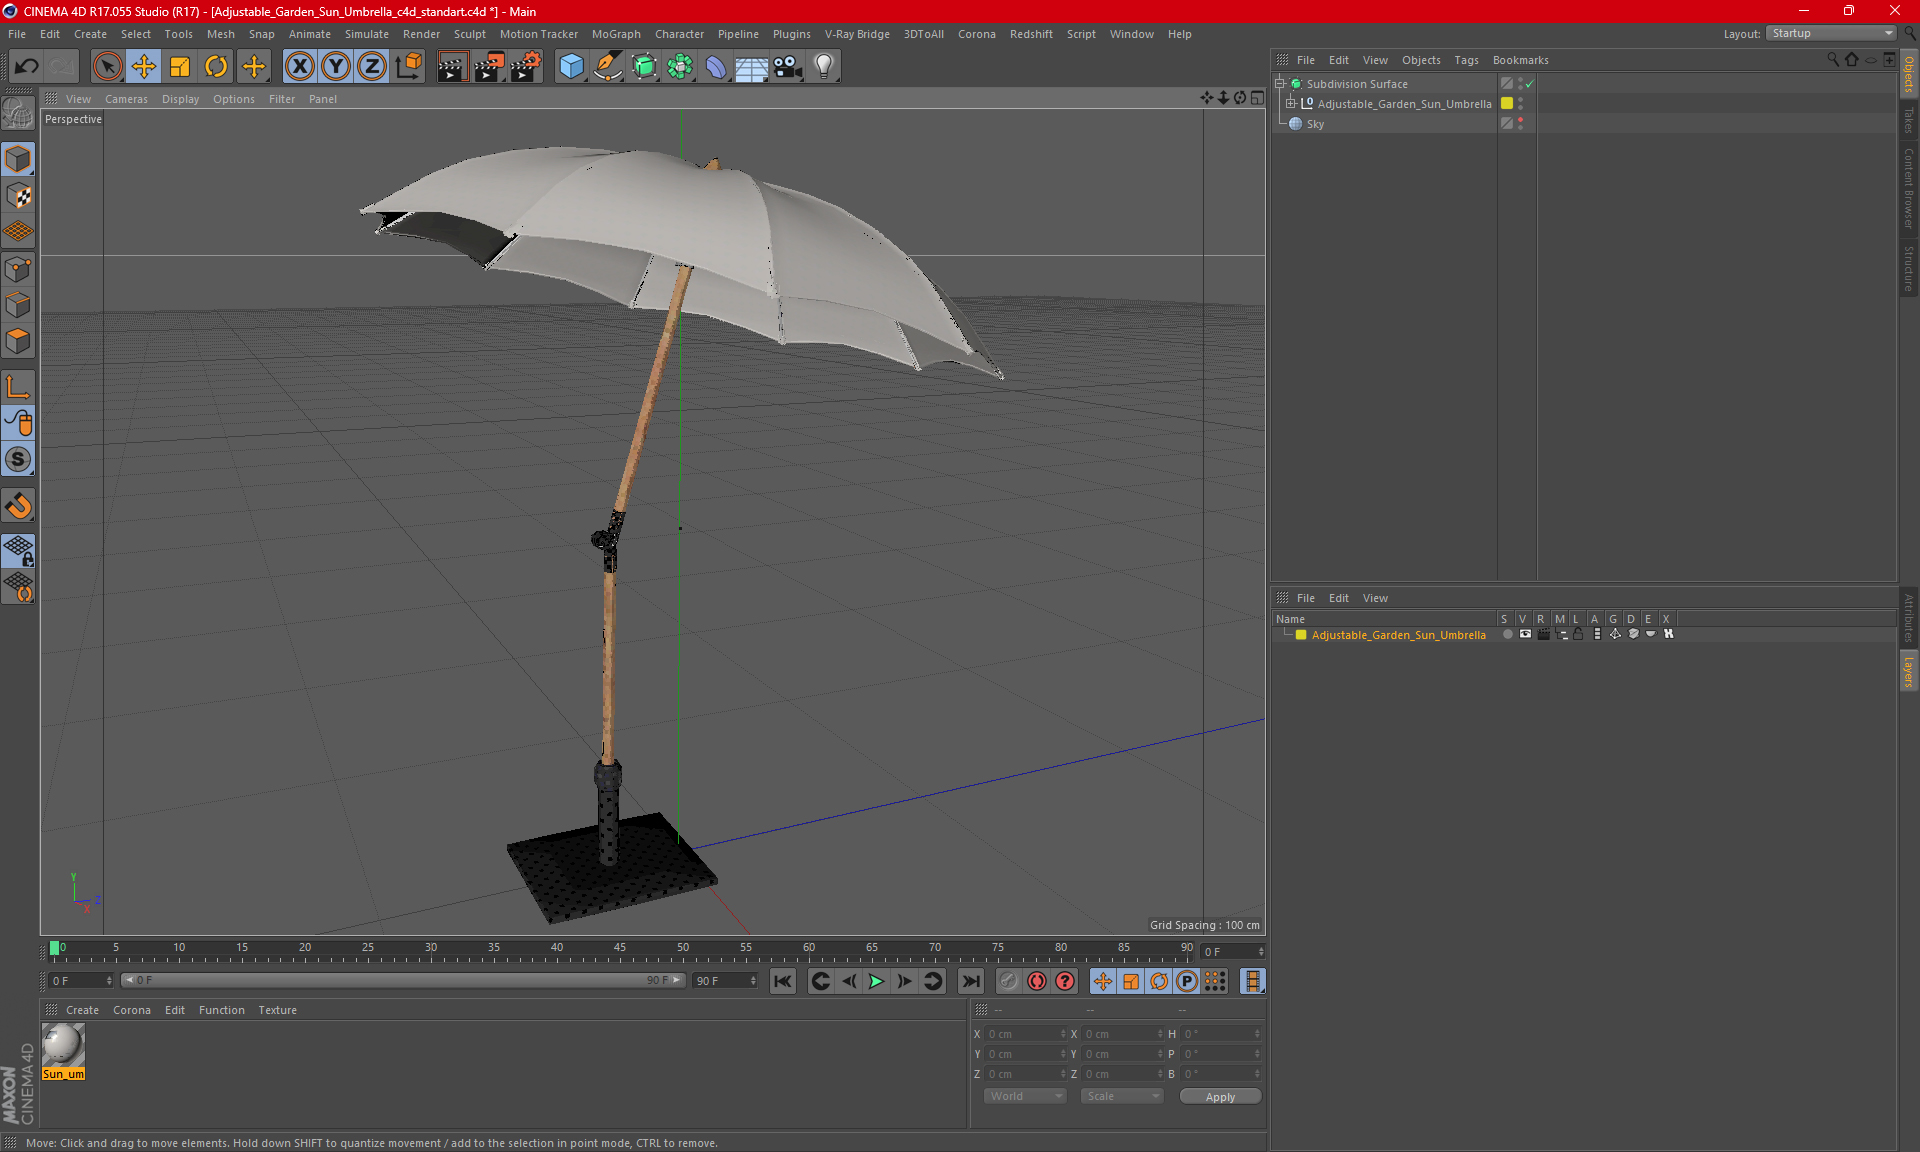Toggle Position keyframe recording button
Viewport: 1920px width, 1152px height.
tap(1102, 981)
